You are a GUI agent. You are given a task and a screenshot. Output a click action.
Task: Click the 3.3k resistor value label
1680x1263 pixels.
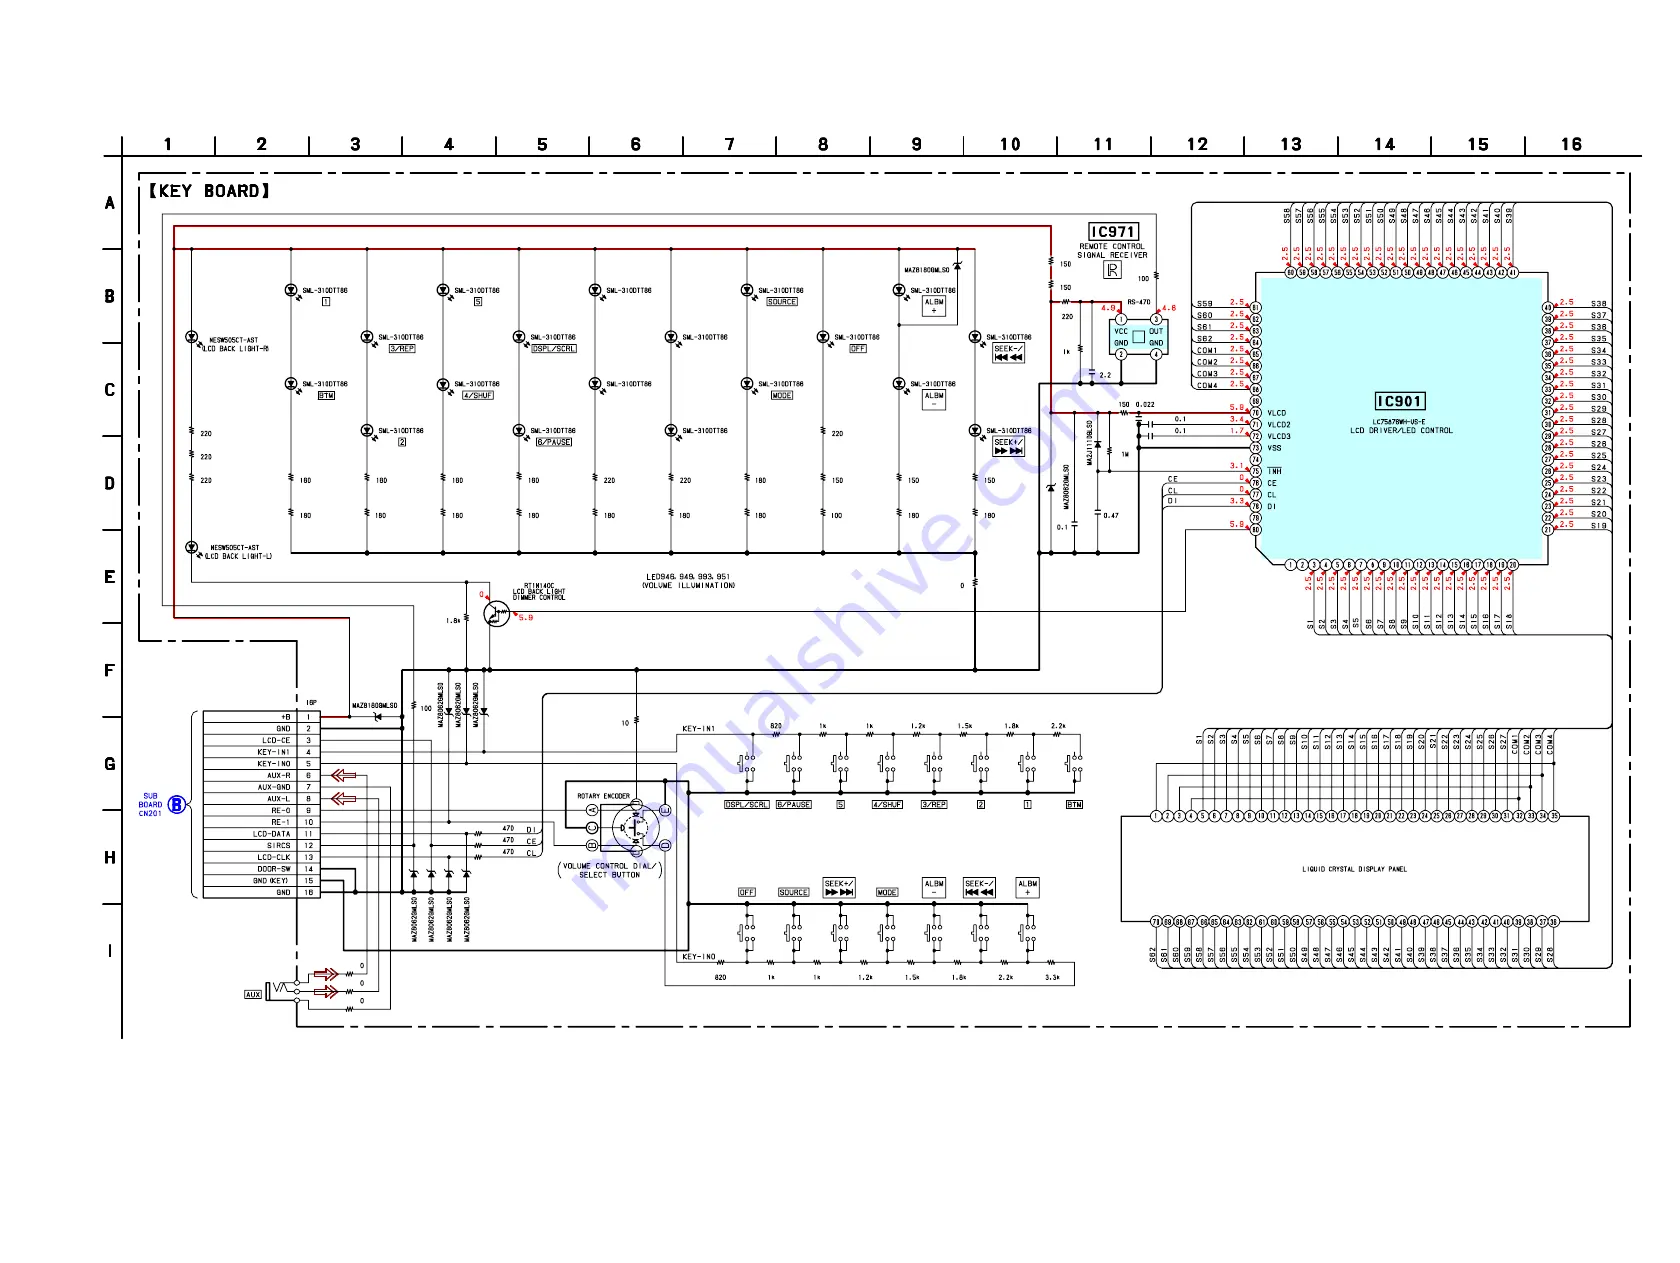coord(1052,978)
